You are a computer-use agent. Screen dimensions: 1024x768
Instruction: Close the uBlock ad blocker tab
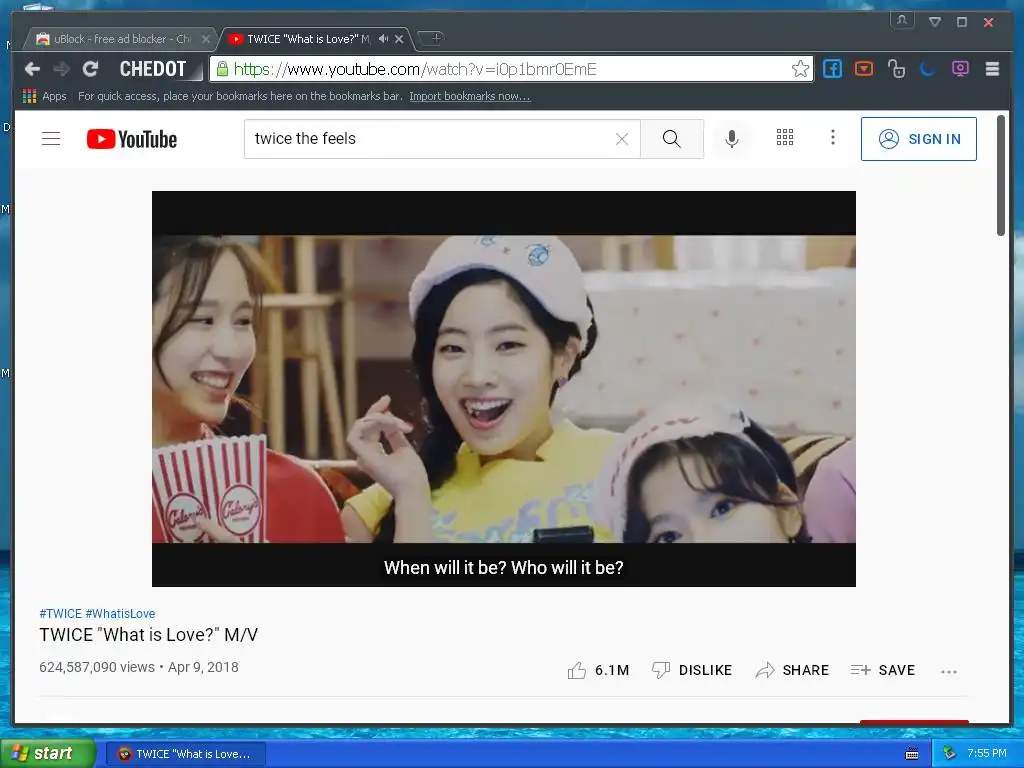pos(206,39)
